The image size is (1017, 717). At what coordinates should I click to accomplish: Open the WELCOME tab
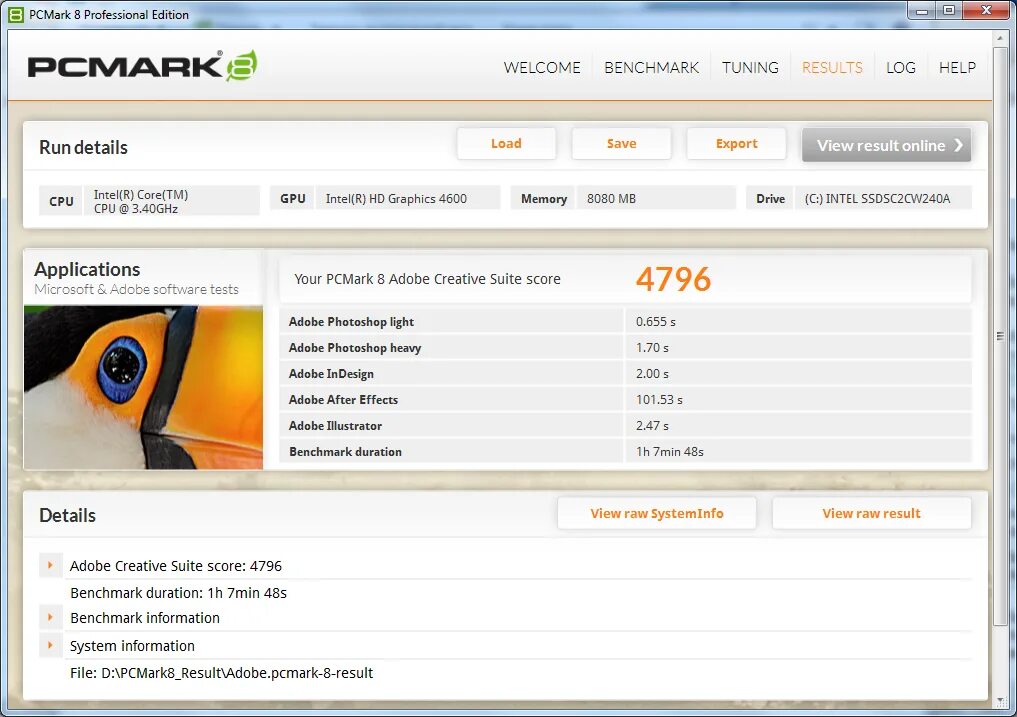tap(542, 67)
